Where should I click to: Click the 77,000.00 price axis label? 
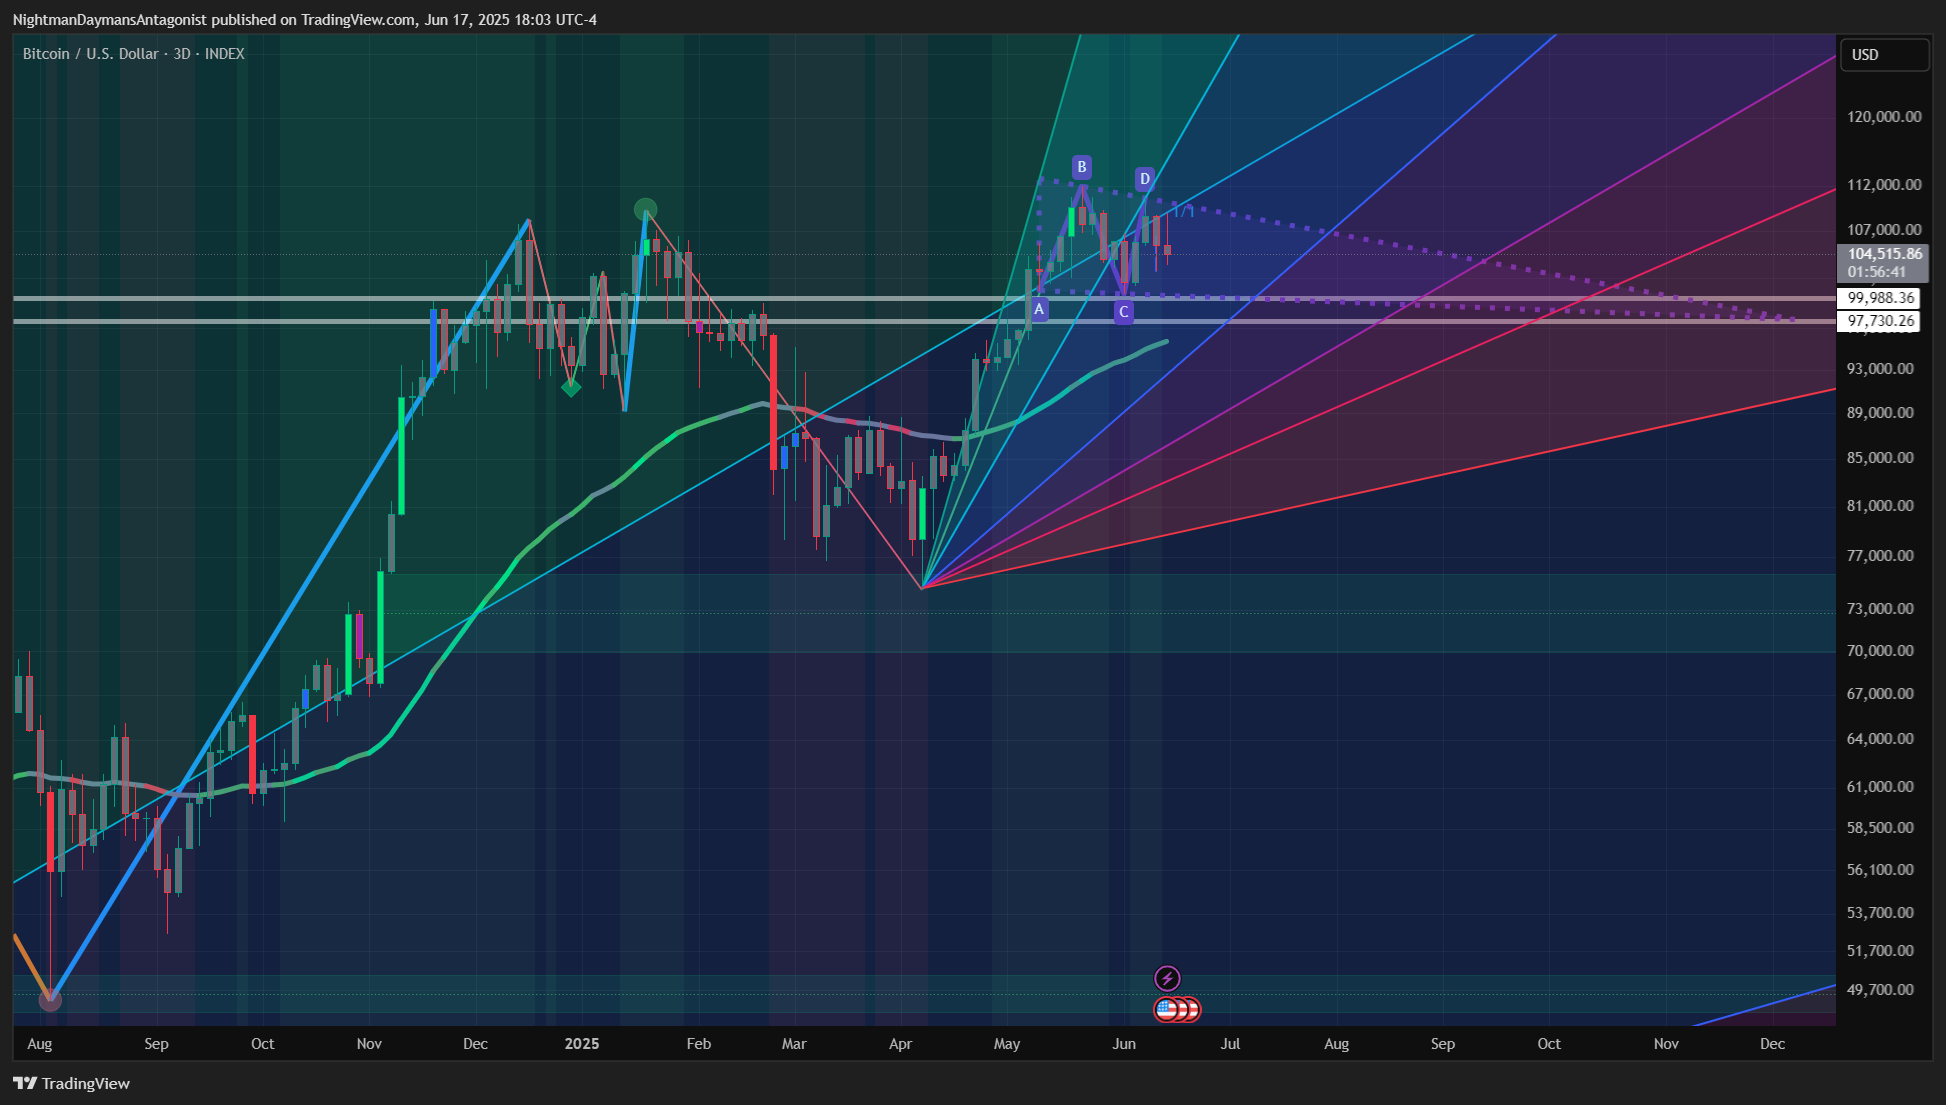(x=1880, y=556)
